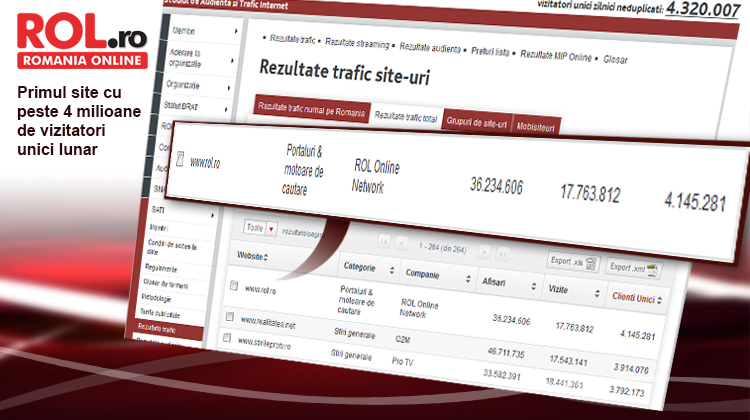Open the Rezultate streaming link
Image resolution: width=750 pixels, height=420 pixels.
pyautogui.click(x=357, y=43)
